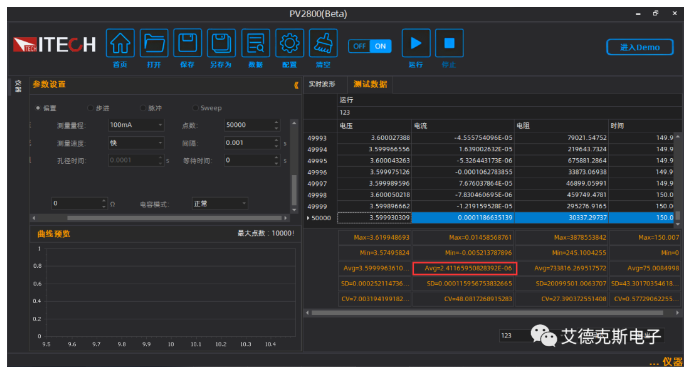The height and width of the screenshot is (373, 689).
Task: Click the 进入Demo button
Action: coord(639,47)
